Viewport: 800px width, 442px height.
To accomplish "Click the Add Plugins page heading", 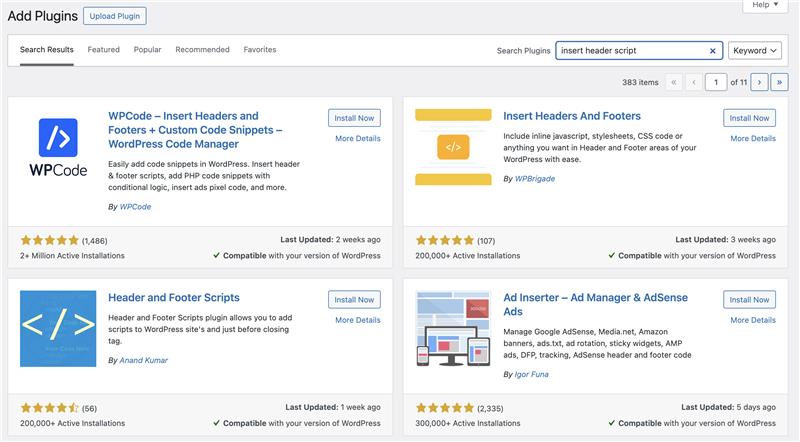I will pyautogui.click(x=43, y=16).
